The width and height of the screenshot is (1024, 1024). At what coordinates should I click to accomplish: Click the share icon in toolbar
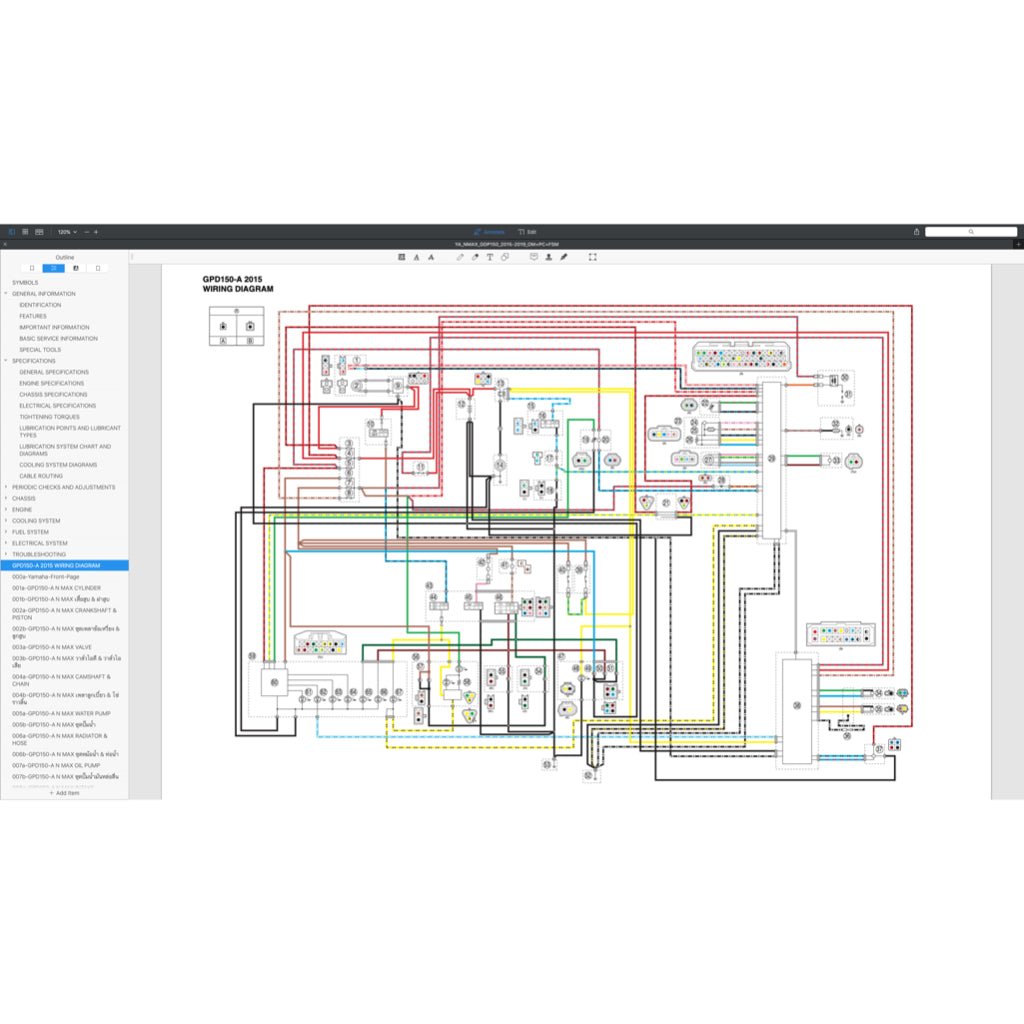pos(916,232)
